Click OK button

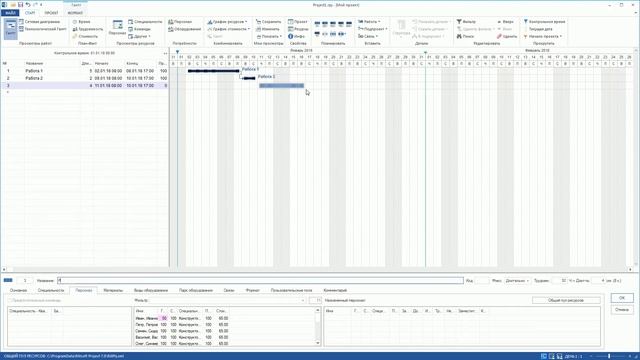622,298
